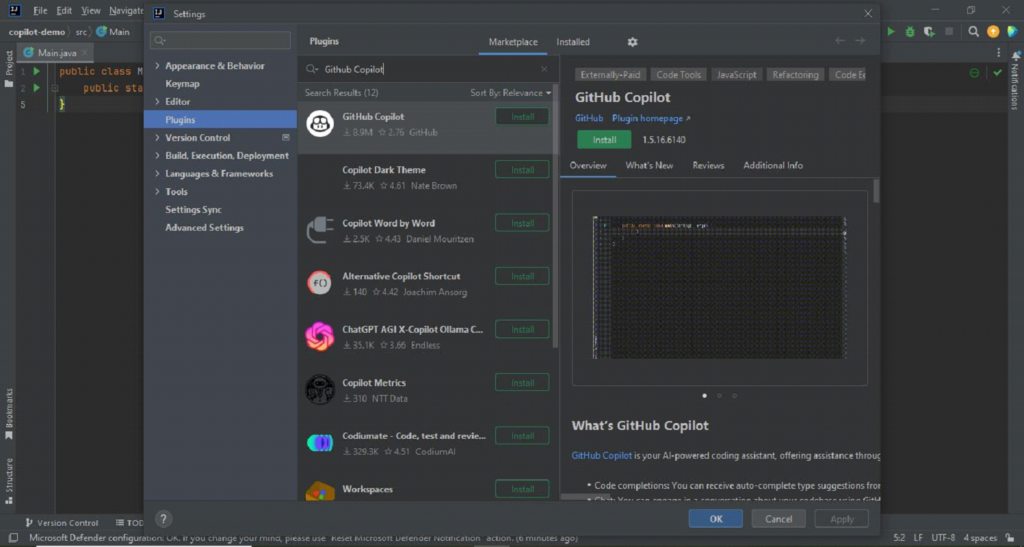Expand the Editor settings node

pyautogui.click(x=157, y=102)
